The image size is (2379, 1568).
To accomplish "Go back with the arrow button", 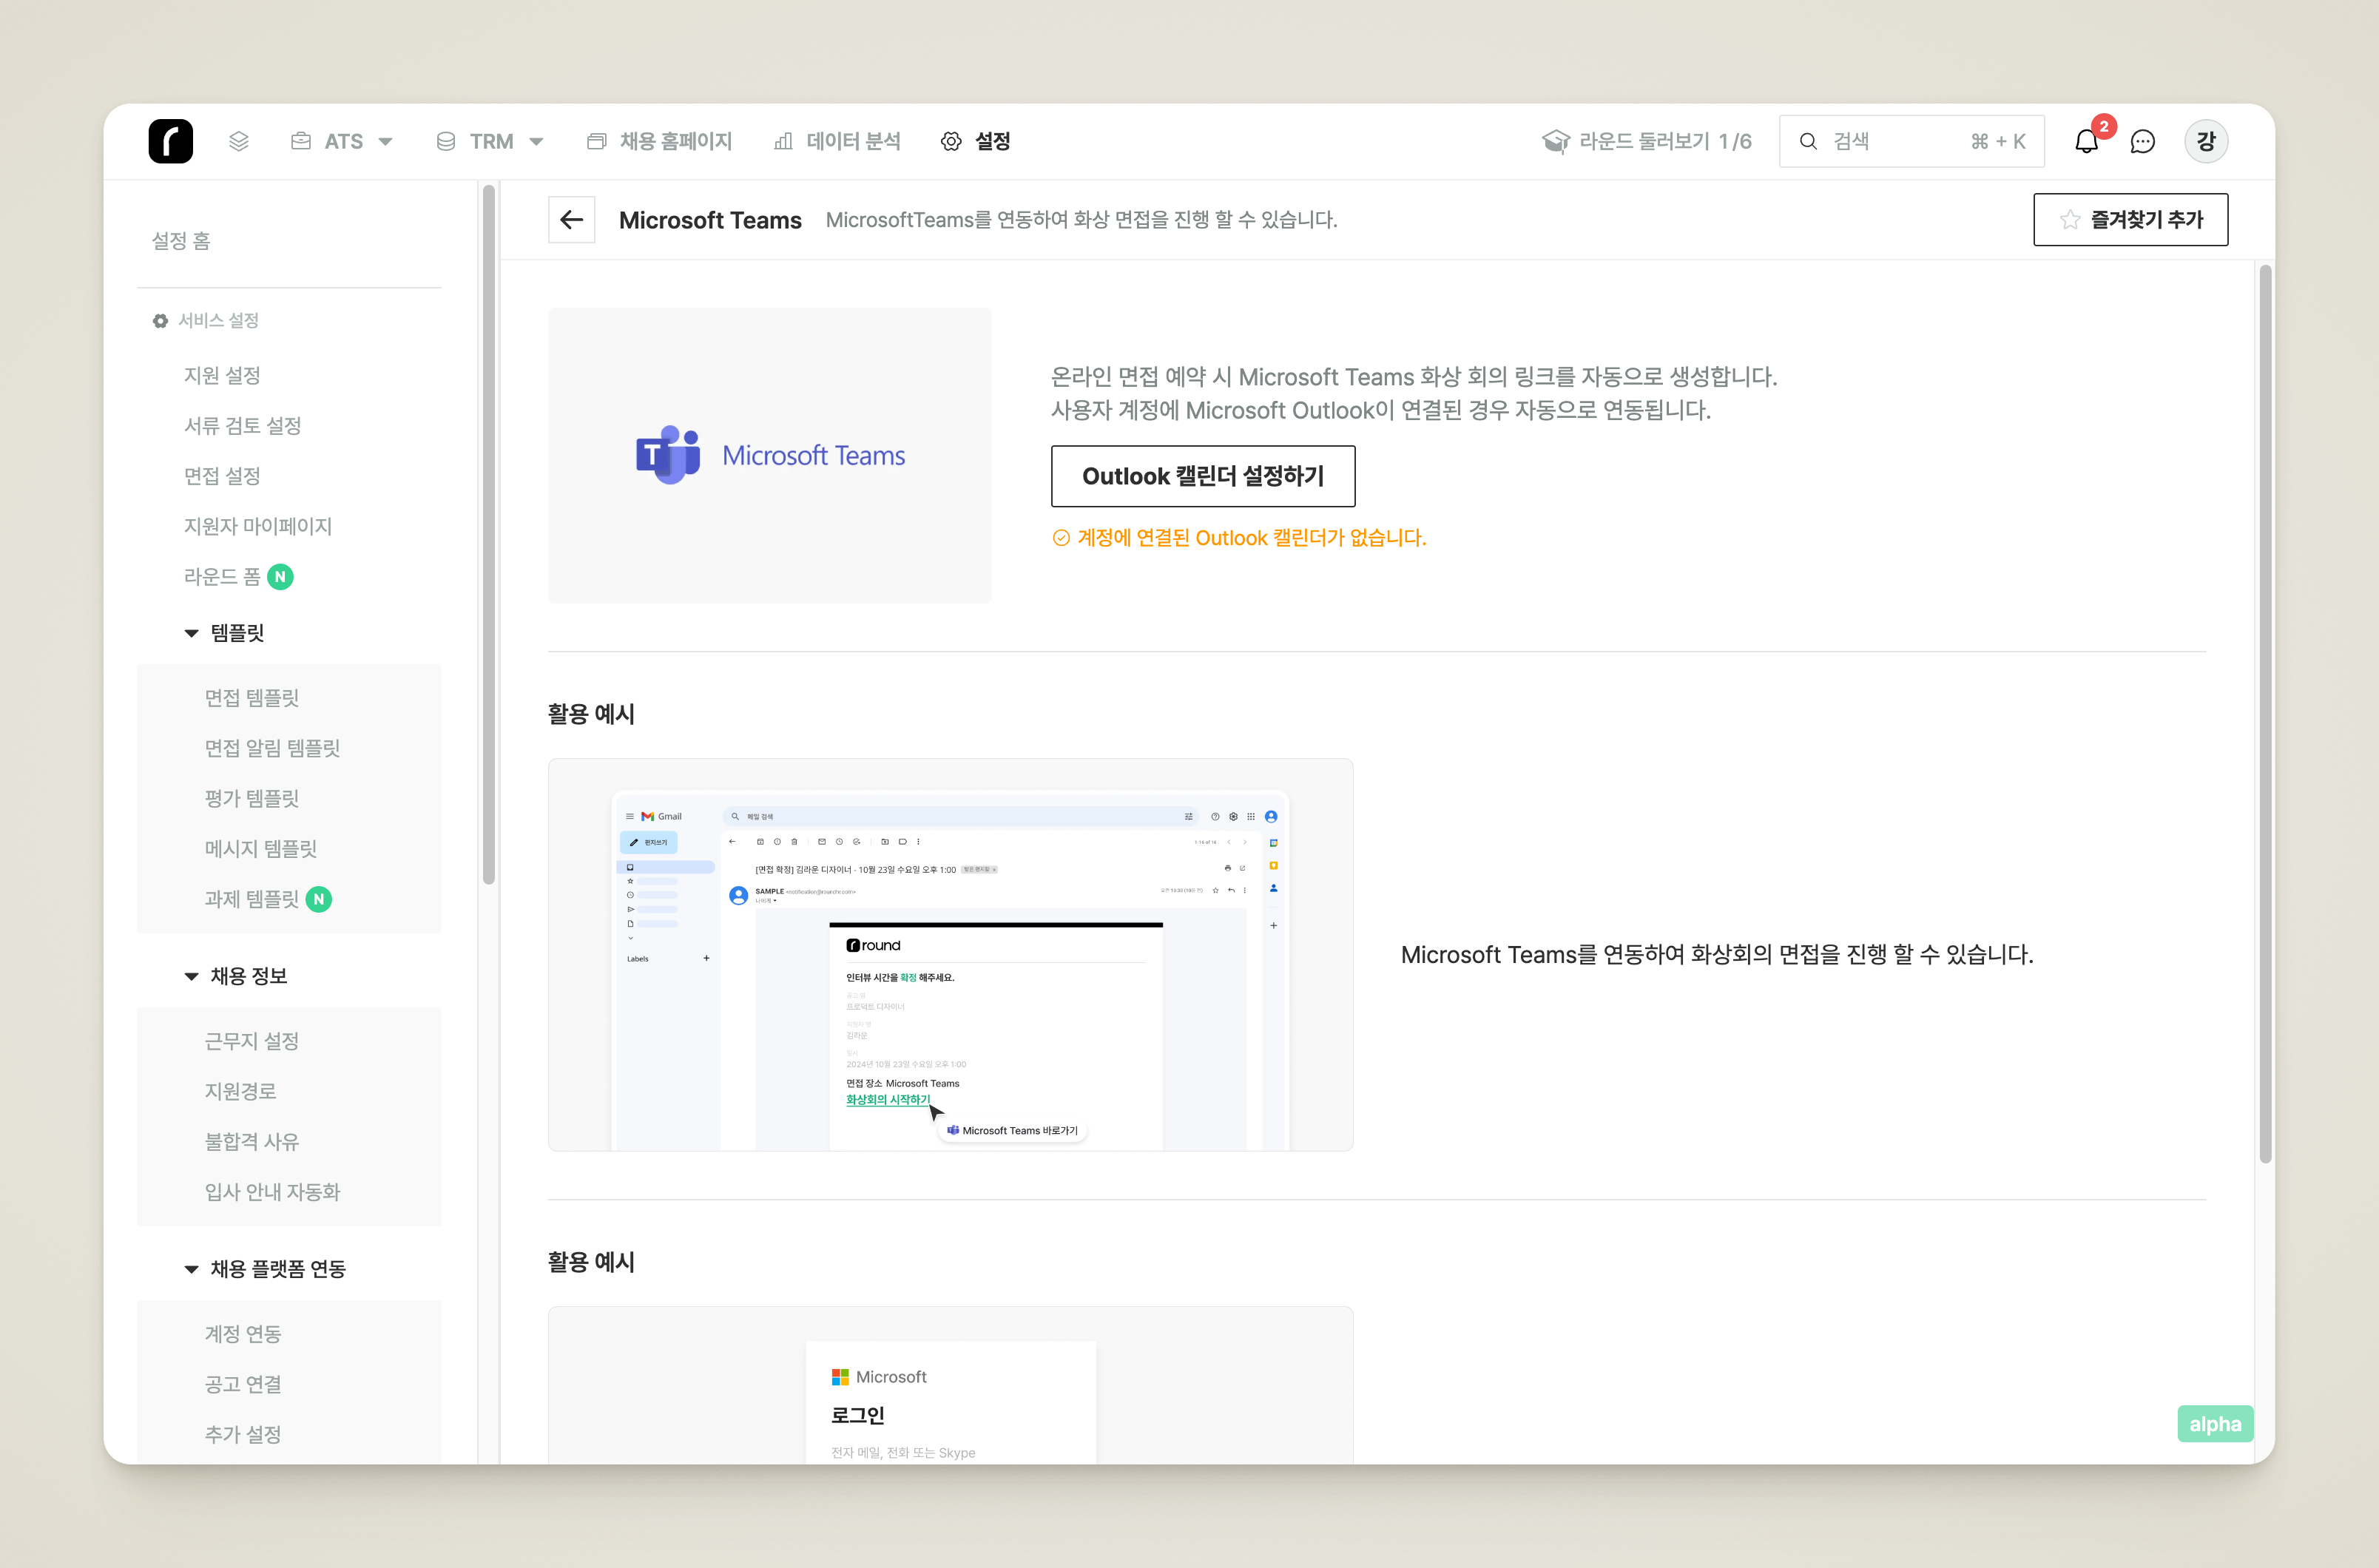I will pos(572,219).
